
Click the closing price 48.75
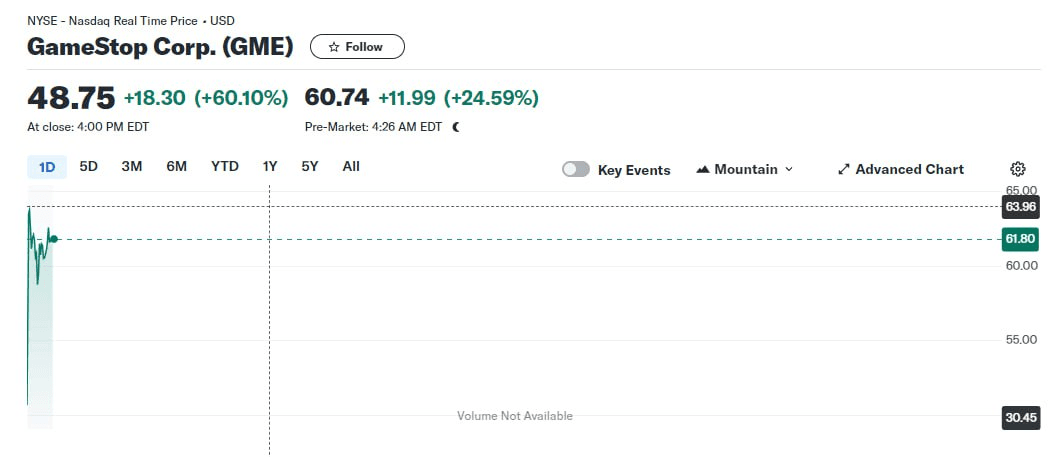tap(71, 98)
